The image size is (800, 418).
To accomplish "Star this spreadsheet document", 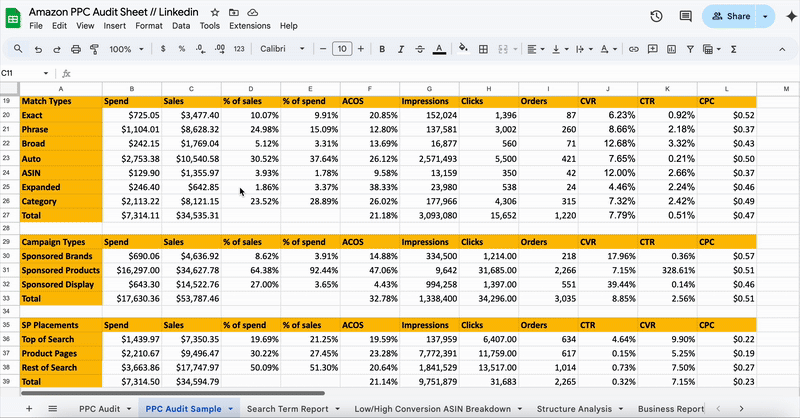I will [x=215, y=11].
